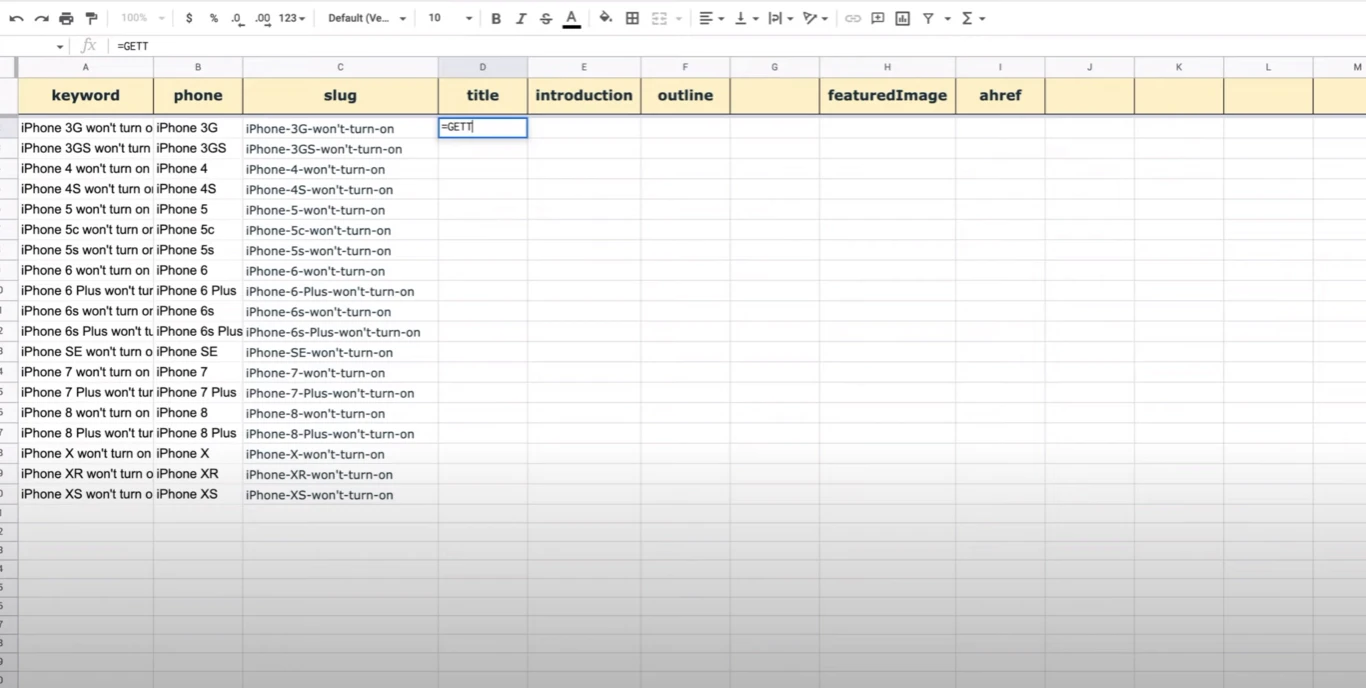
Task: Click the Insert link icon
Action: [x=852, y=18]
